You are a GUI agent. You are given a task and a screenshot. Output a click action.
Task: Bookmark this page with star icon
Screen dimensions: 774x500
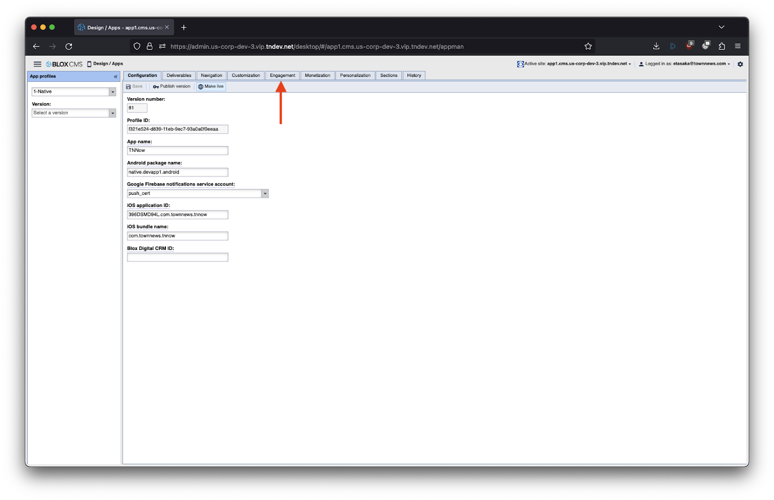[588, 46]
